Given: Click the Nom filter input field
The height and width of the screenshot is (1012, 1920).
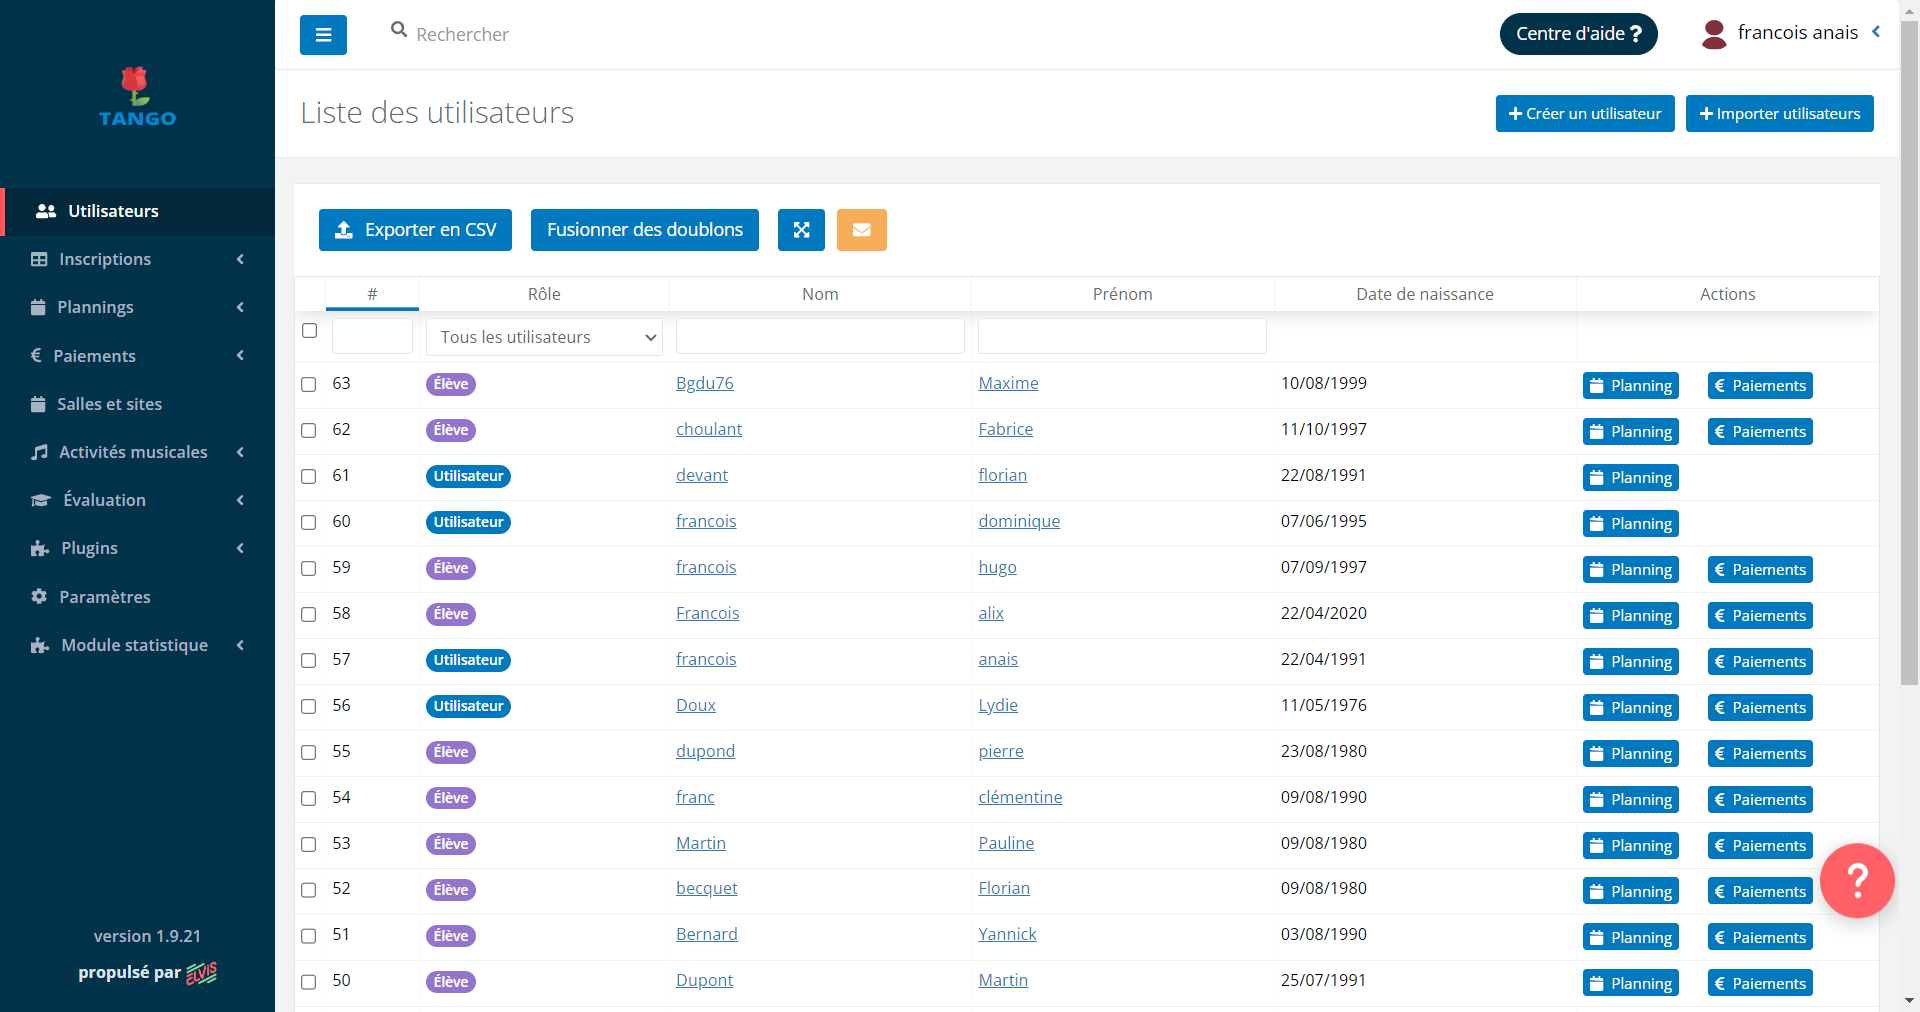Looking at the screenshot, I should [x=820, y=337].
